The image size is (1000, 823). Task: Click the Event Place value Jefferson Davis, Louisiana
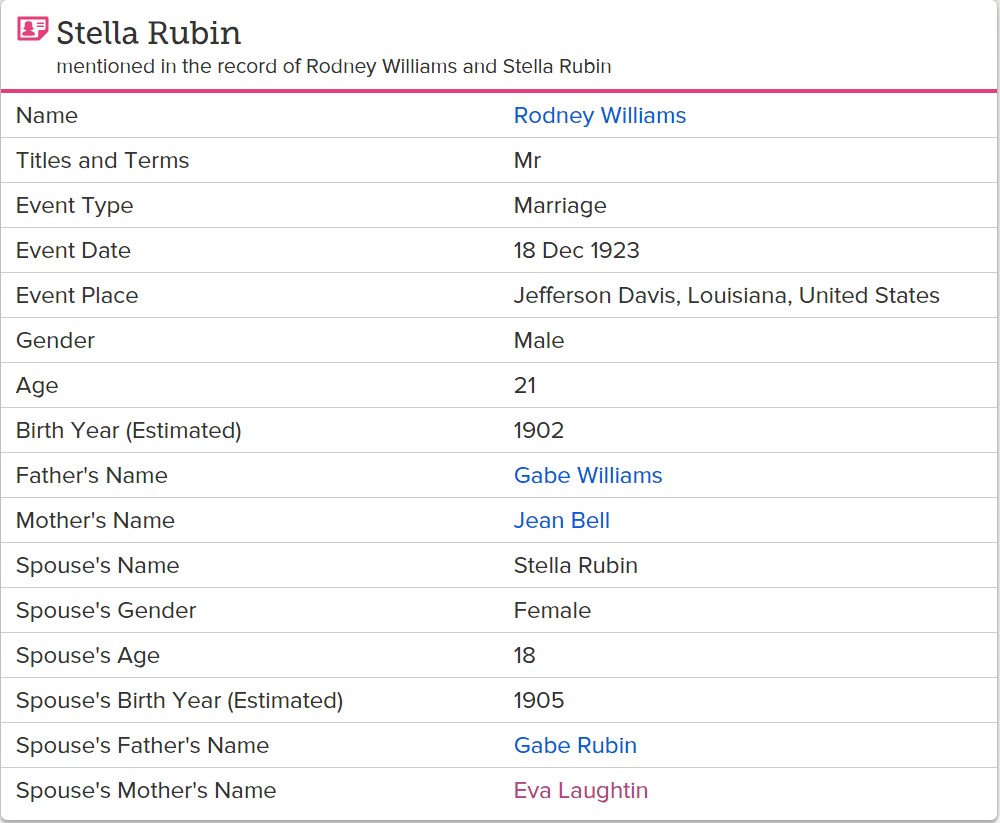tap(726, 295)
